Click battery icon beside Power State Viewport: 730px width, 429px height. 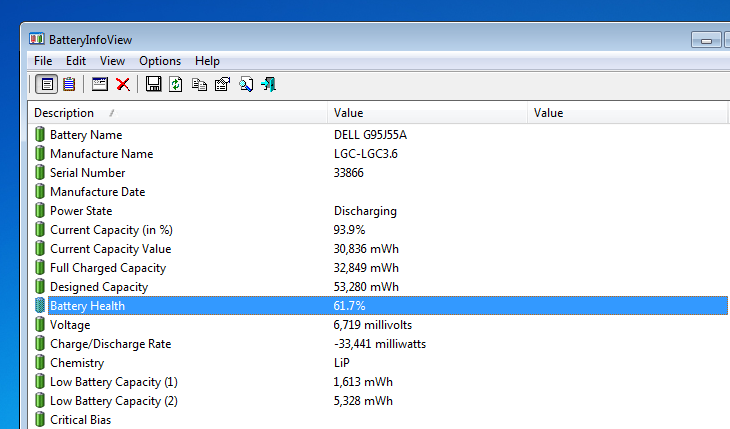click(x=40, y=211)
